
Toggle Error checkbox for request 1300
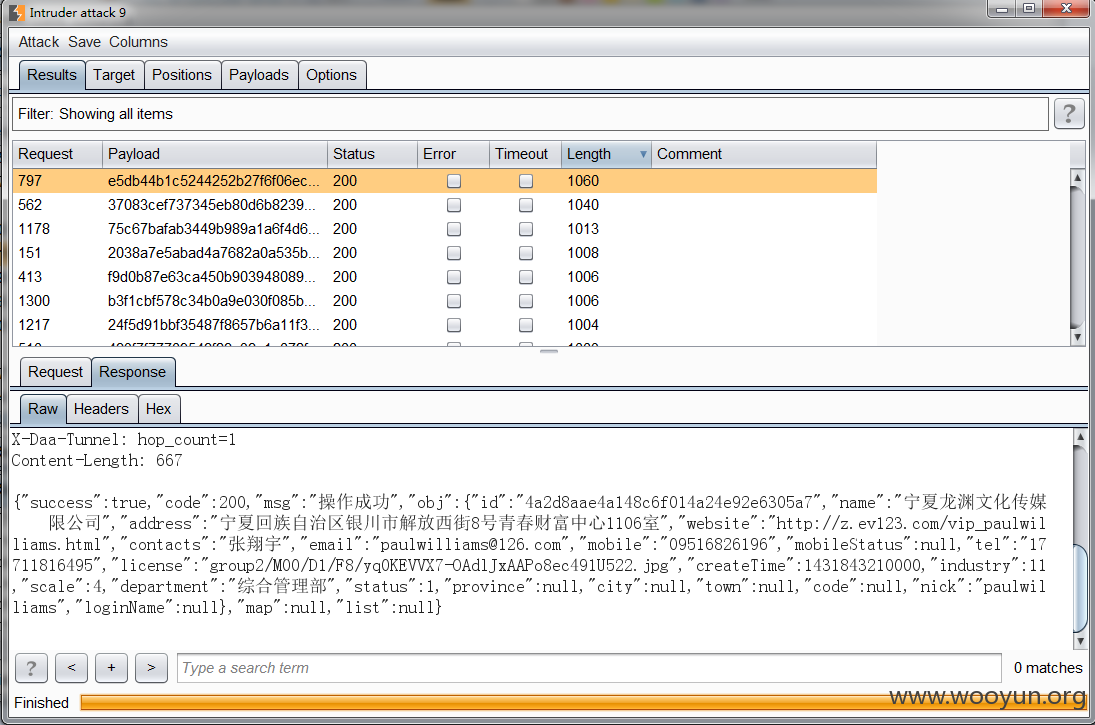point(454,301)
